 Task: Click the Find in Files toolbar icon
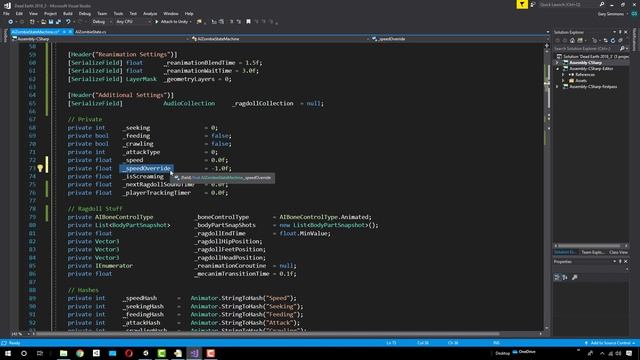pyautogui.click(x=199, y=22)
